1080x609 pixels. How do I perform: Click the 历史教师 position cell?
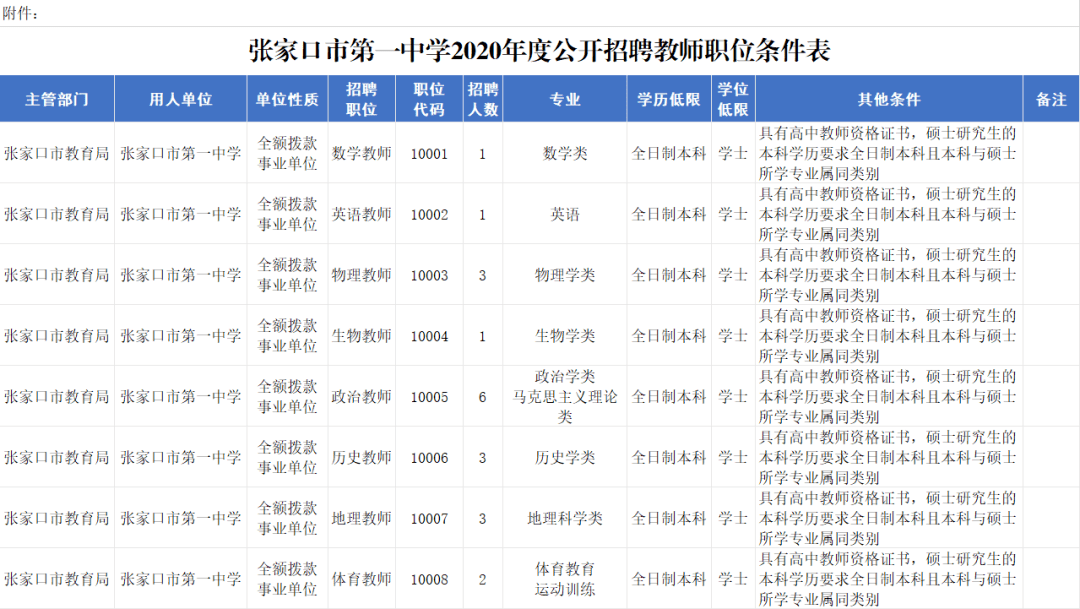(x=362, y=457)
